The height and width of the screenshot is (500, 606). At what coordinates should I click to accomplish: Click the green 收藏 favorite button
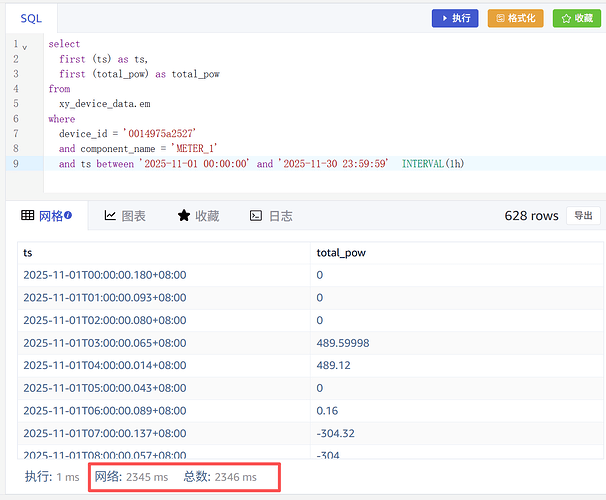(577, 18)
